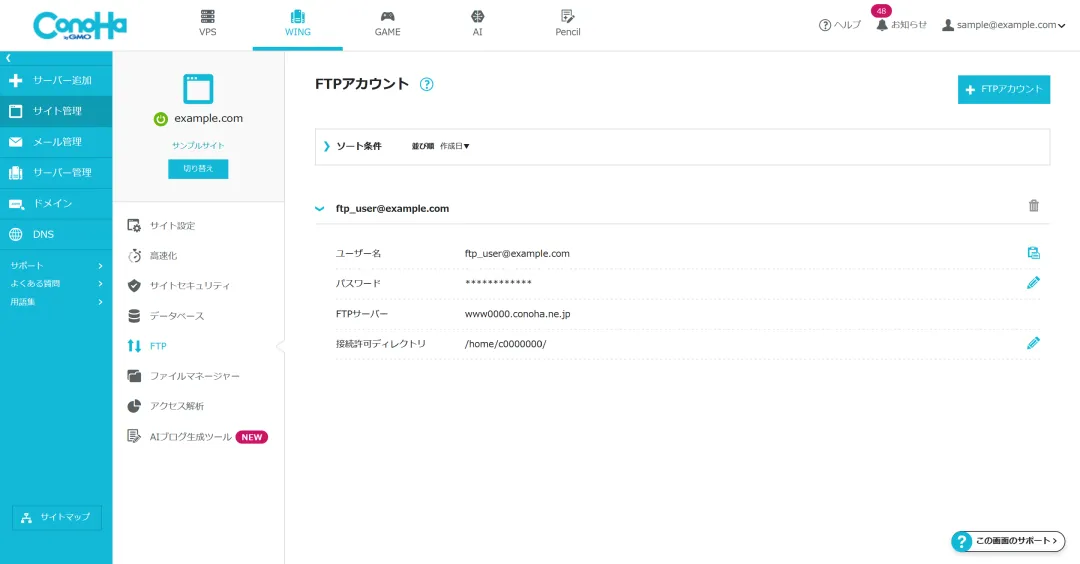Image resolution: width=1080 pixels, height=564 pixels.
Task: Click green power status icon
Action: tap(160, 119)
